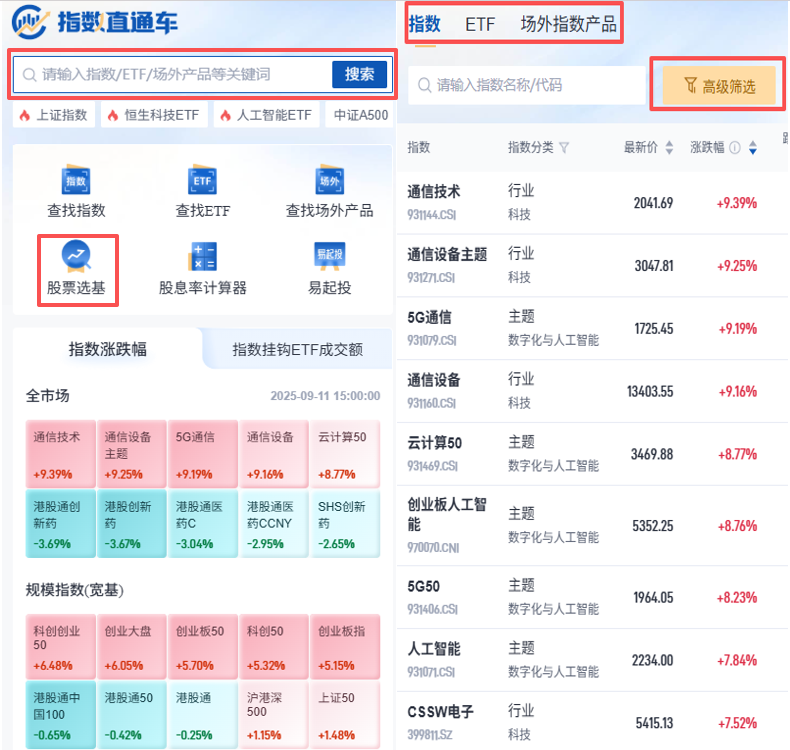Screen dimensions: 790x750
Task: Focus the 请输入指数名称/代码 input field
Action: 526,86
